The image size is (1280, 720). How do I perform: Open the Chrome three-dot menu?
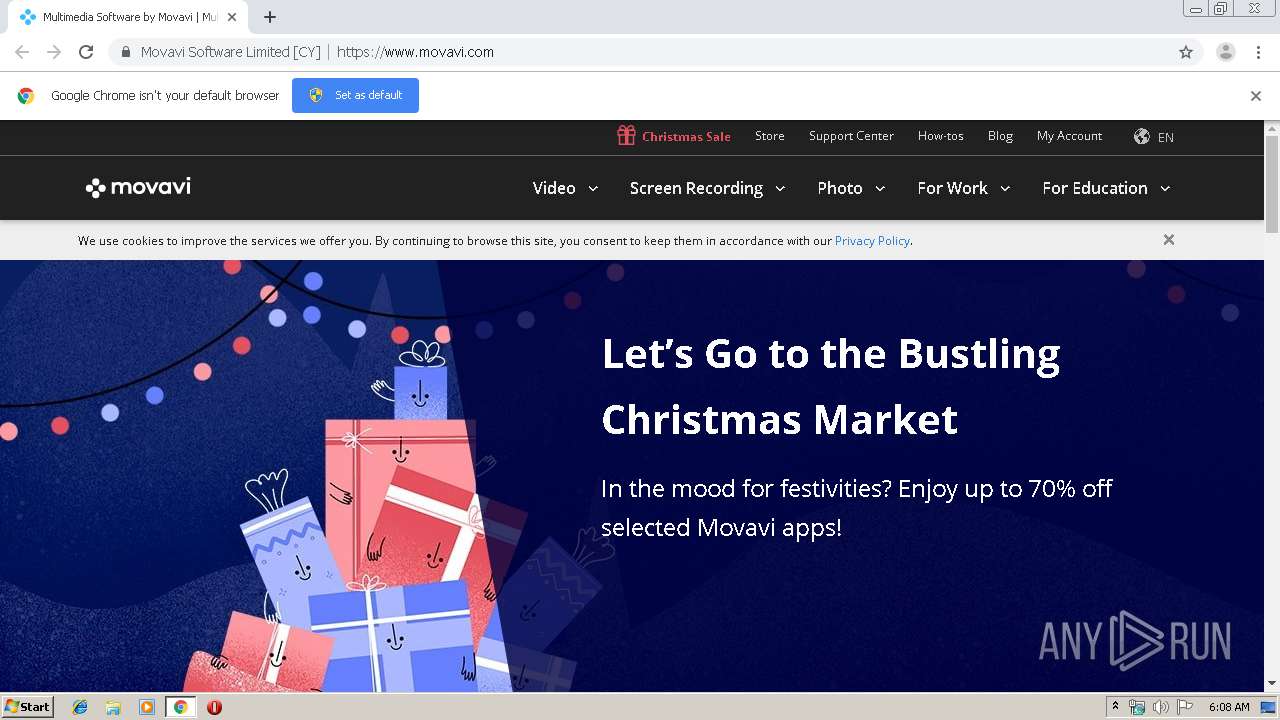1258,52
